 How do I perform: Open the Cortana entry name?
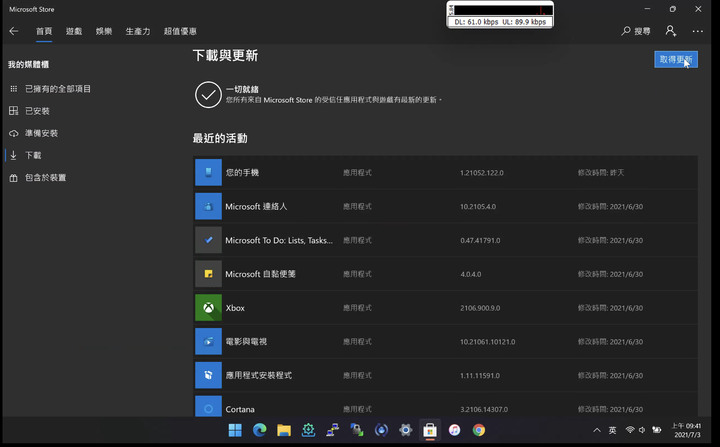[x=240, y=409]
